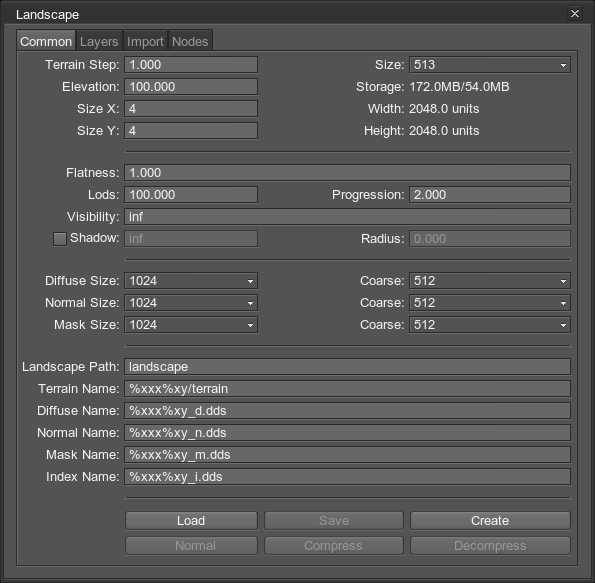Open the Coarse dropdown beside Normal Size
The image size is (595, 583).
pos(490,303)
